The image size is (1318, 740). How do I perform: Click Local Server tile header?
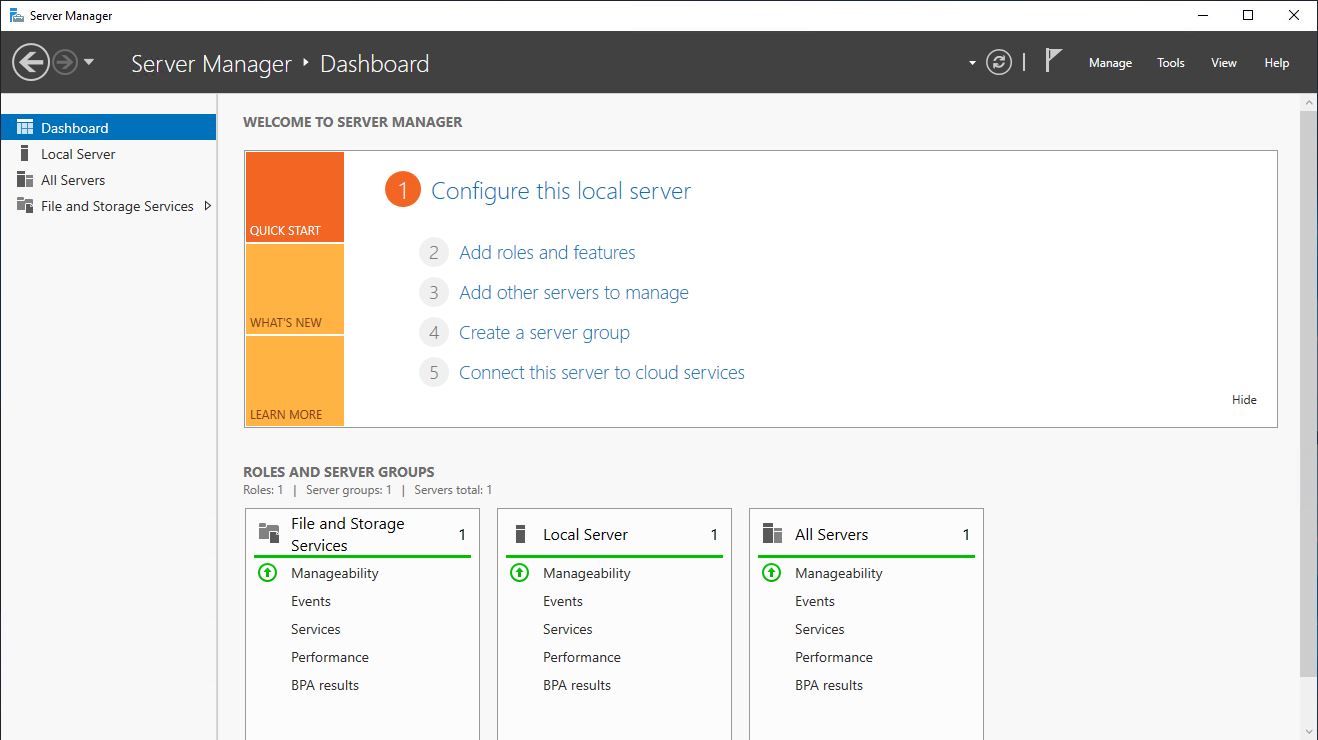point(614,534)
